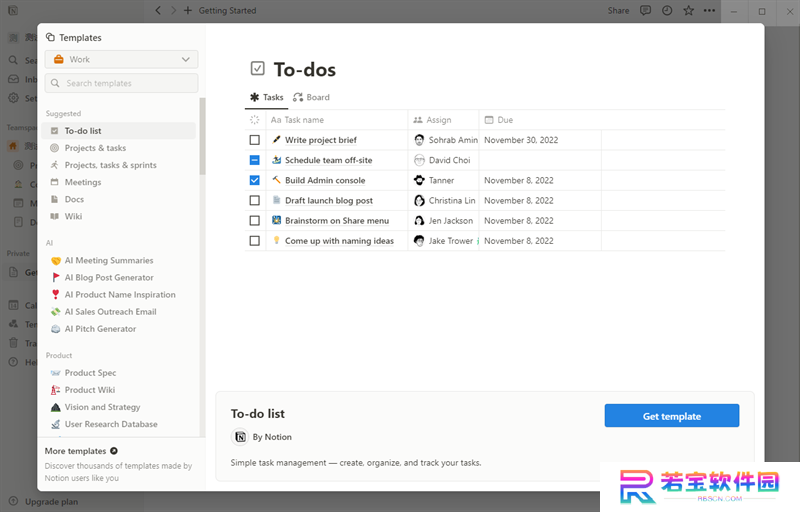Click Product Wiki icon
The image size is (800, 512).
point(56,390)
